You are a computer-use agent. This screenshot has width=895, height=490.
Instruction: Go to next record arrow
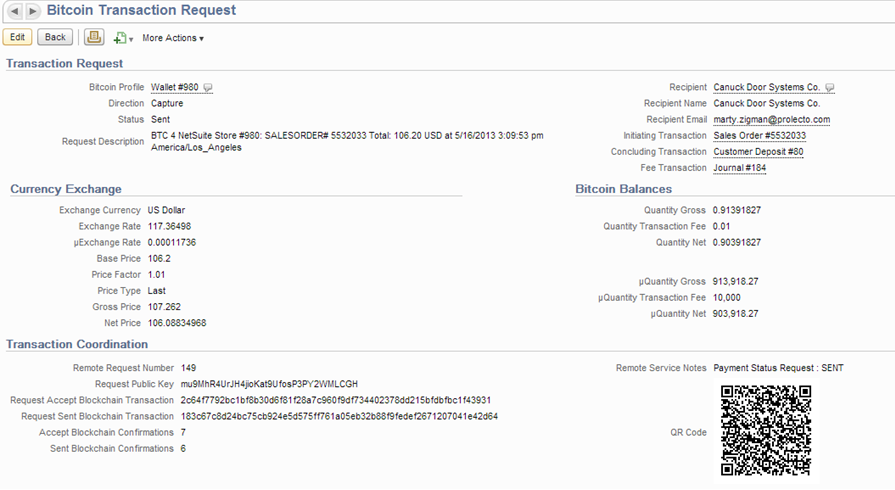click(x=33, y=11)
